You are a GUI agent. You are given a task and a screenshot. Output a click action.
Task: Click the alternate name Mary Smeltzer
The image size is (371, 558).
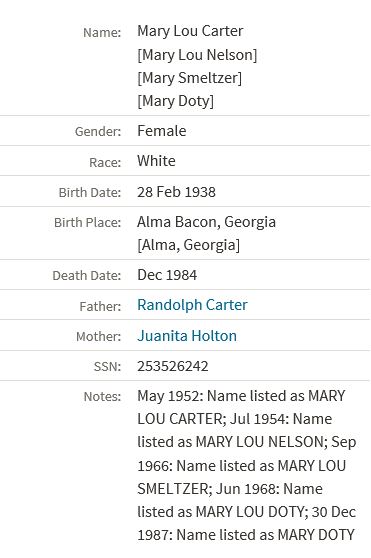[x=190, y=78]
